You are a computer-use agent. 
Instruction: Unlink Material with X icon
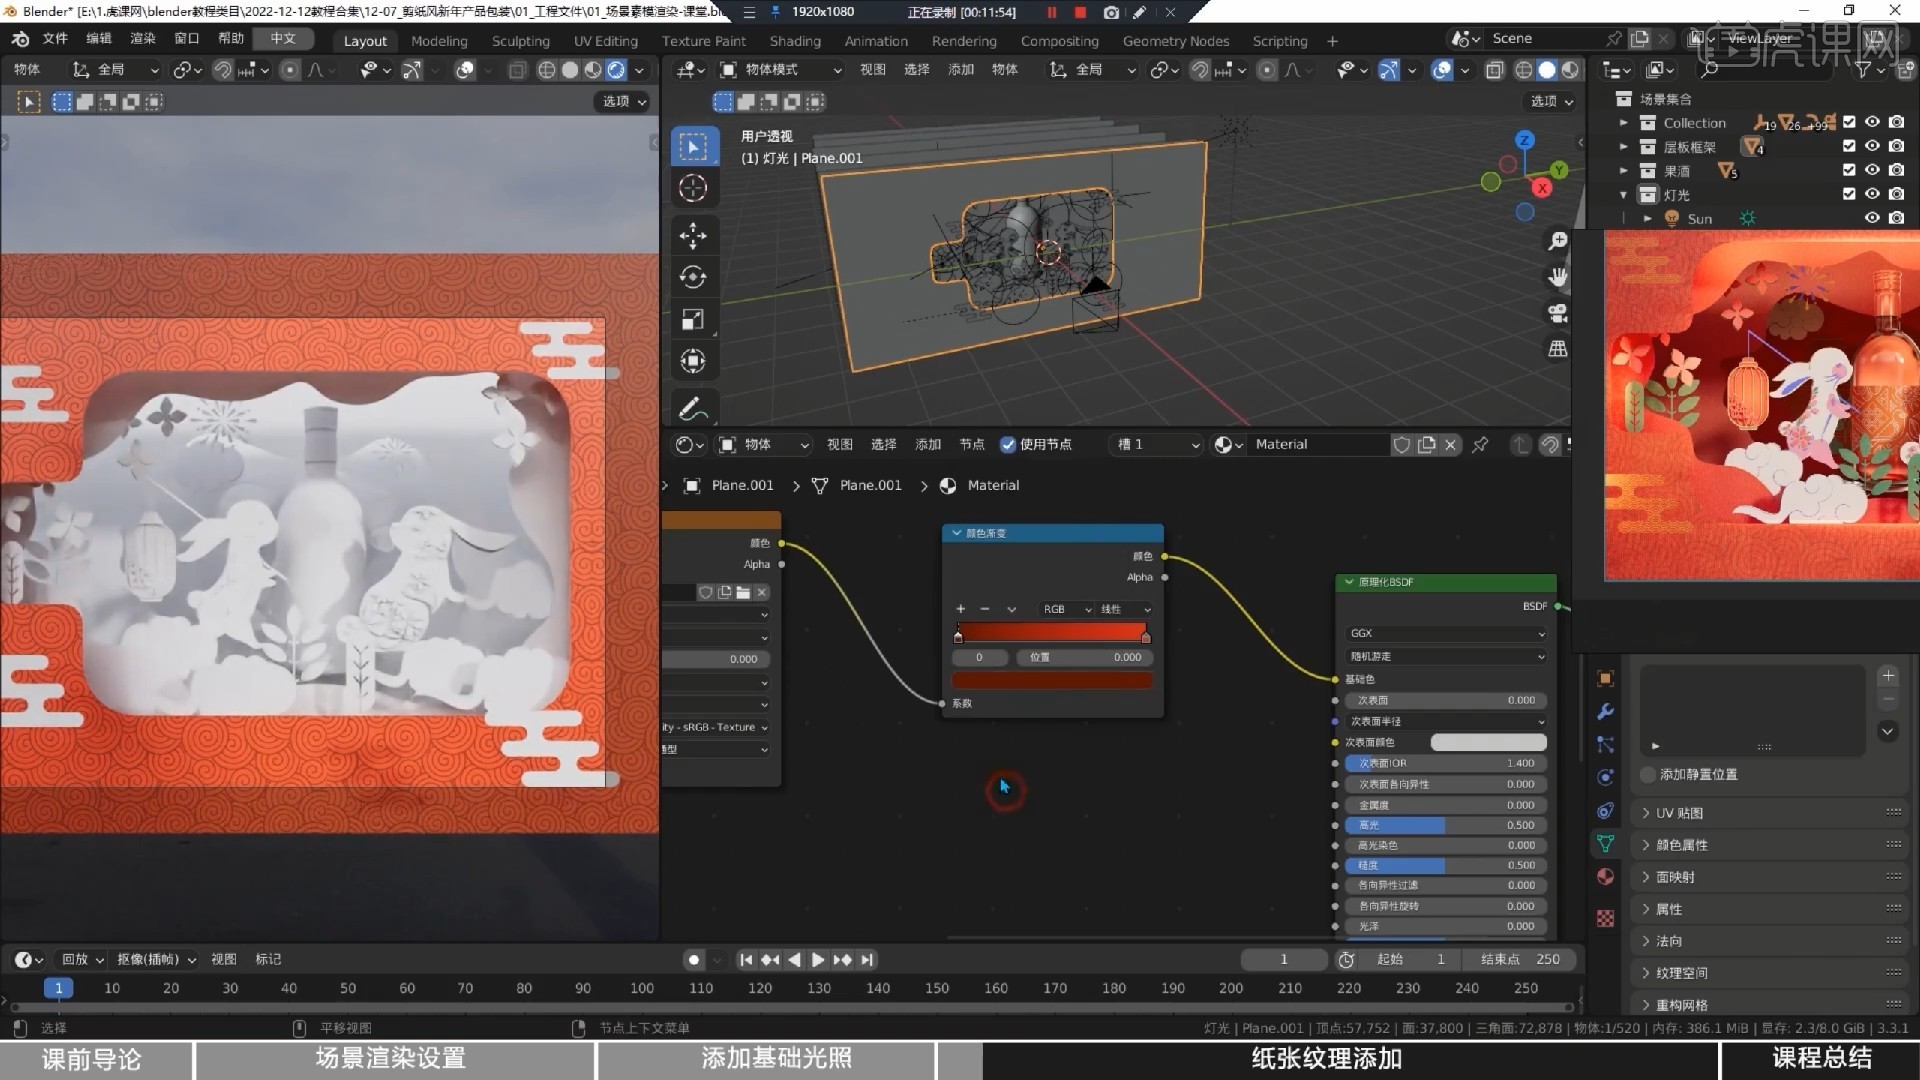[x=1450, y=444]
